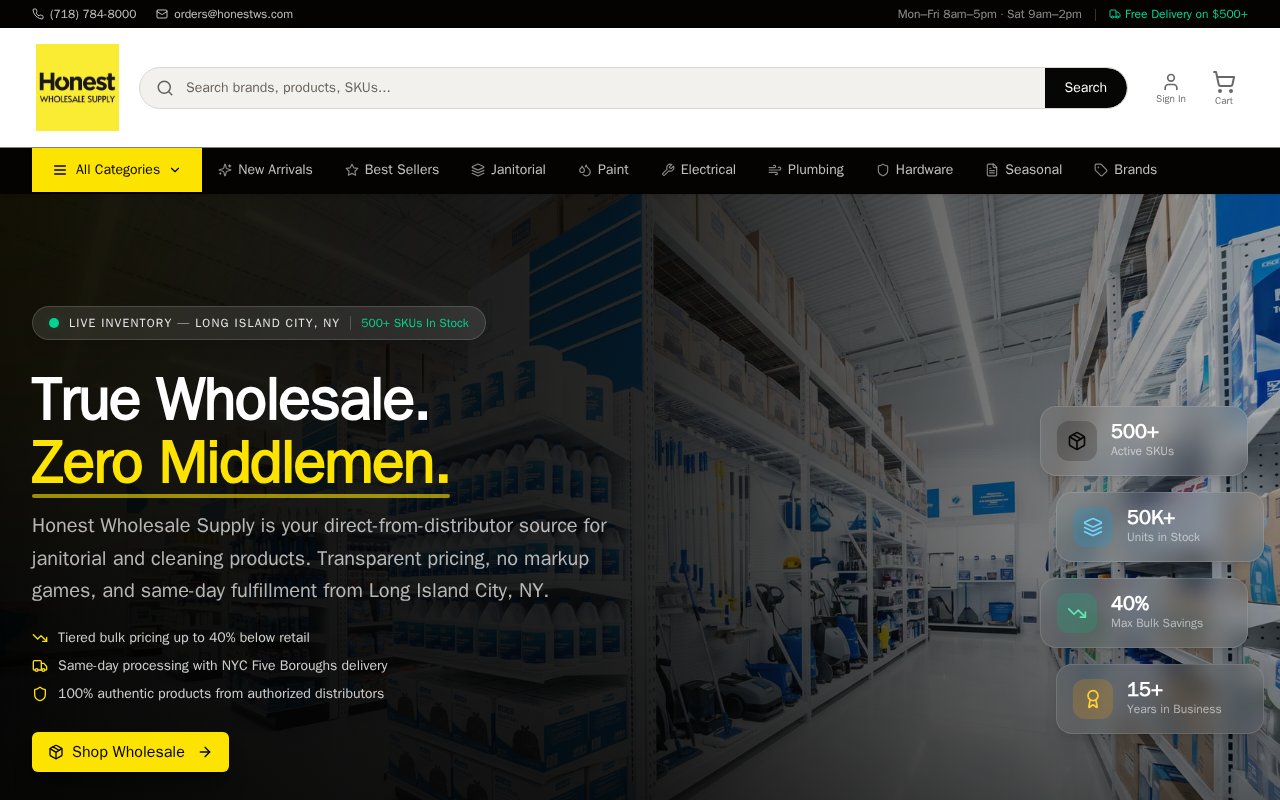This screenshot has height=800, width=1280.
Task: Click the layers icon beside Janitorial
Action: tap(478, 170)
